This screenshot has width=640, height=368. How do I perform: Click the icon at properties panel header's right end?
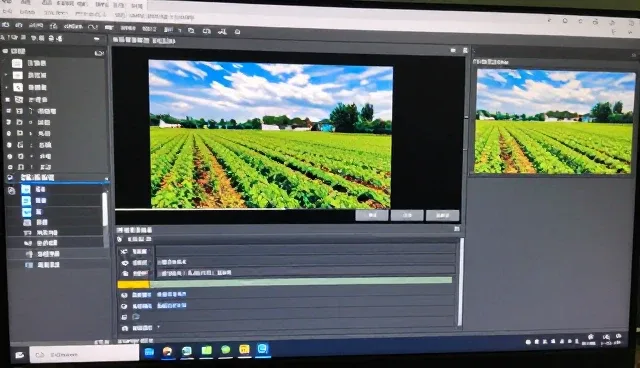click(457, 229)
